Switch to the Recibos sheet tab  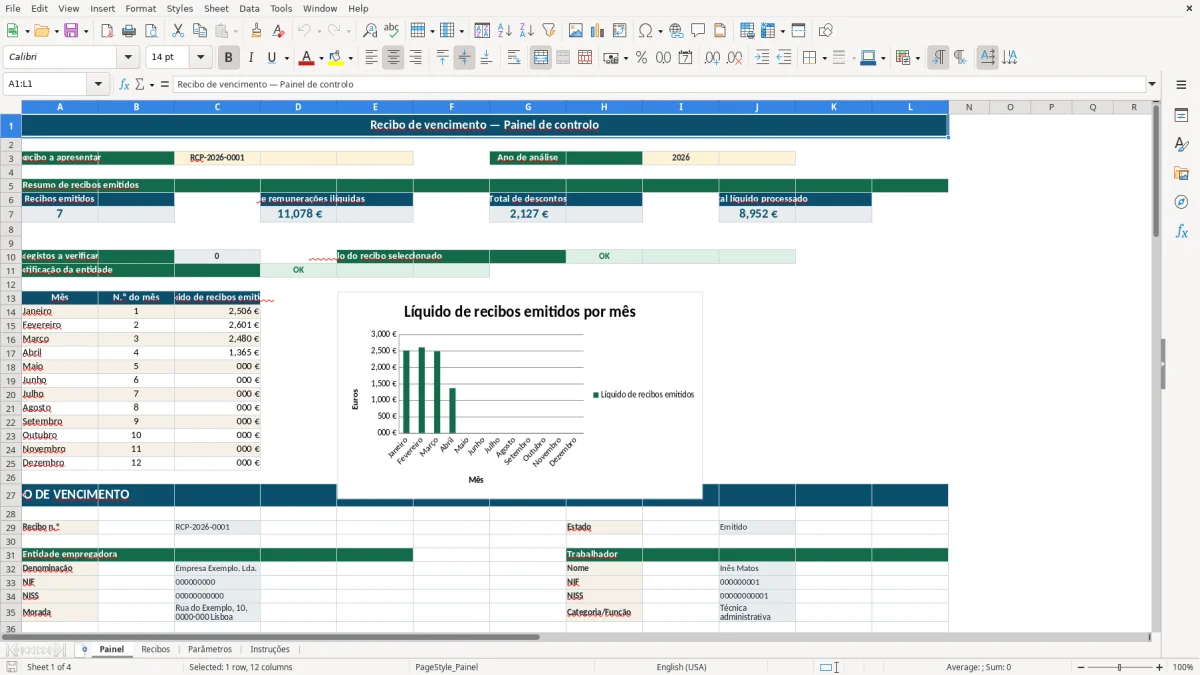pyautogui.click(x=155, y=649)
